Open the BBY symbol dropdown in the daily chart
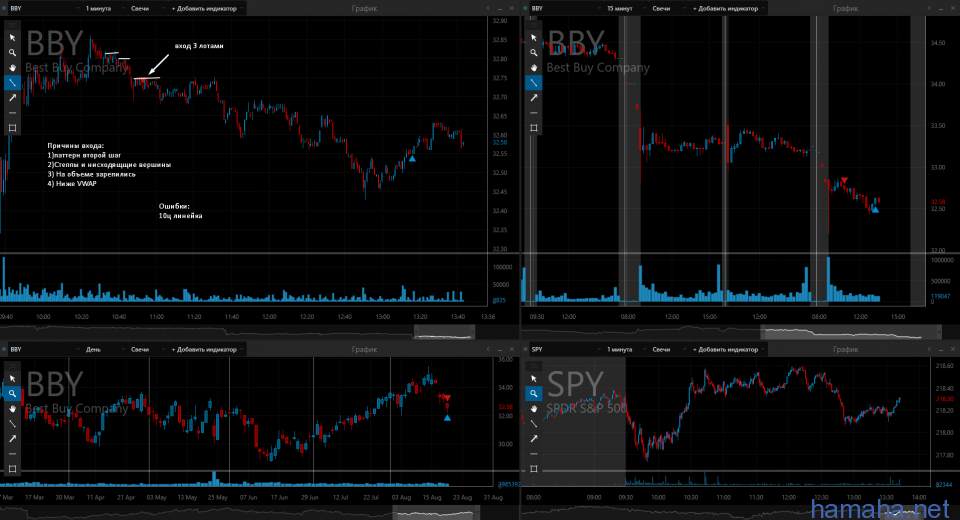 pyautogui.click(x=44, y=349)
